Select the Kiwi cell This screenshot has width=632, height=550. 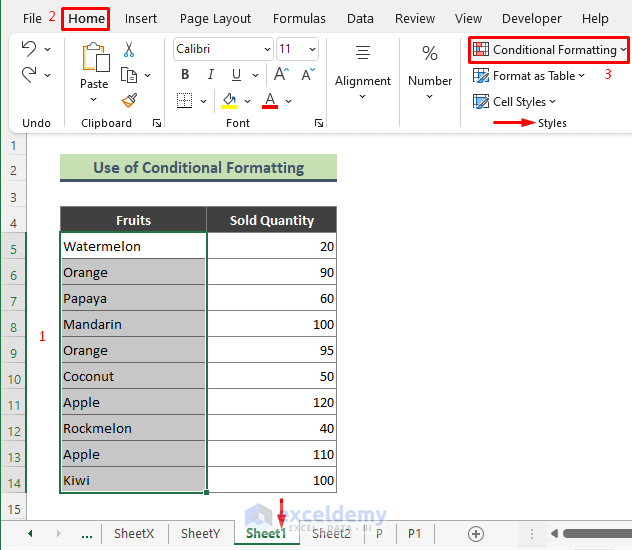click(x=133, y=480)
